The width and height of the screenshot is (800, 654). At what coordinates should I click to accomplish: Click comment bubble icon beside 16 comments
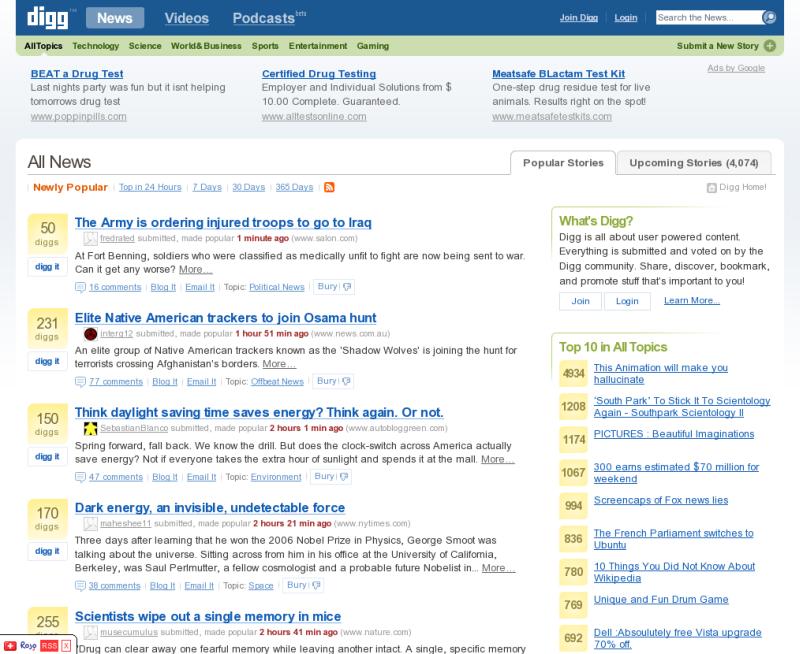80,287
